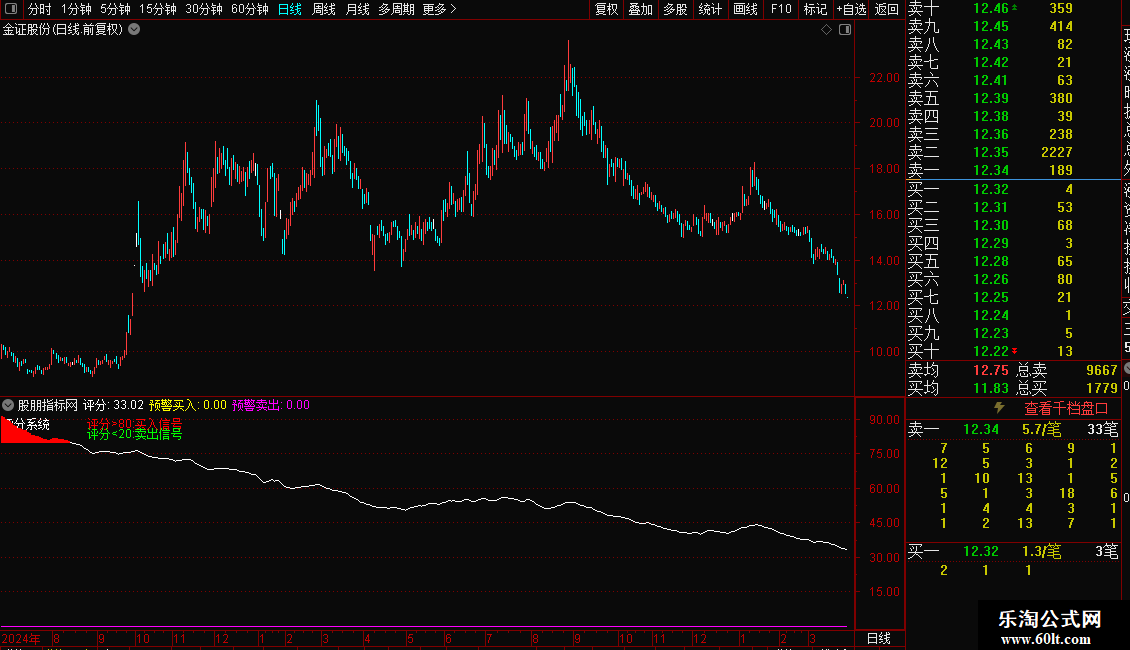Open 查看千档盘口 link

pos(1066,409)
